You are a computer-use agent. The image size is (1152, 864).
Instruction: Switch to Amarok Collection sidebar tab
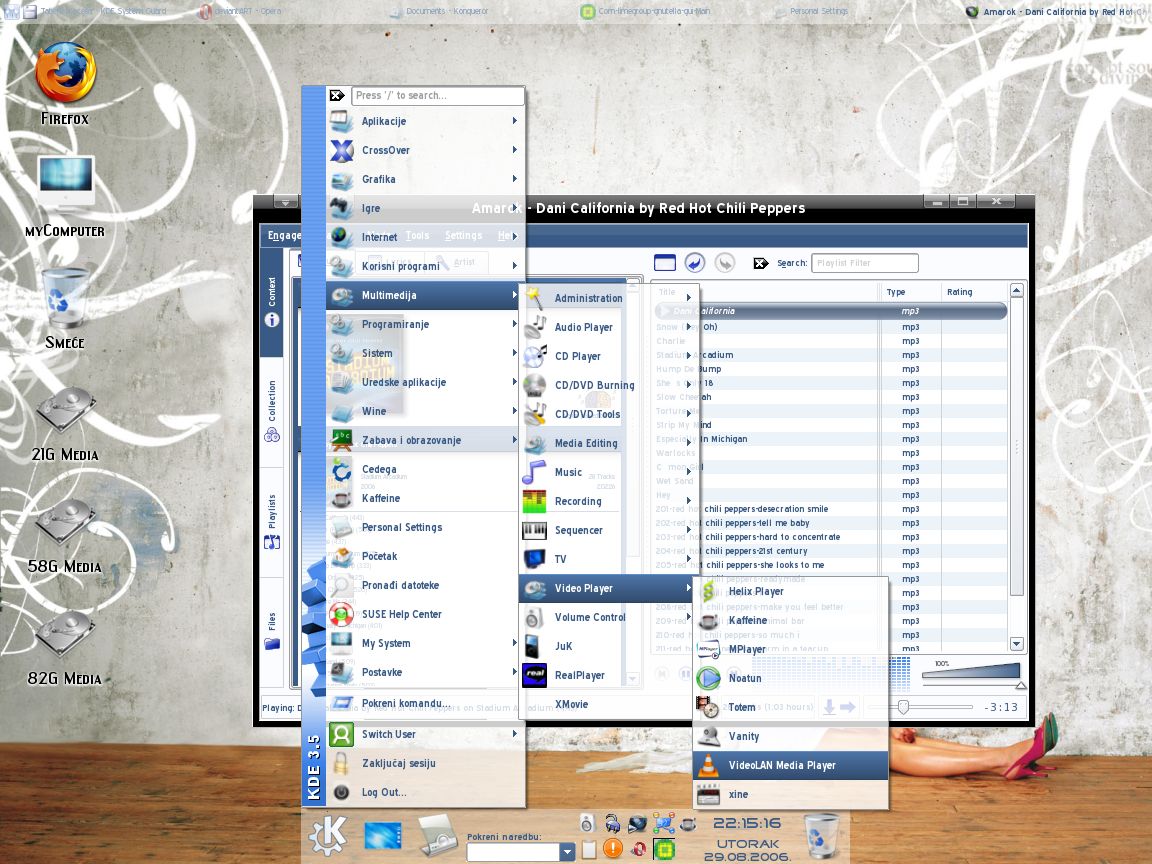272,411
